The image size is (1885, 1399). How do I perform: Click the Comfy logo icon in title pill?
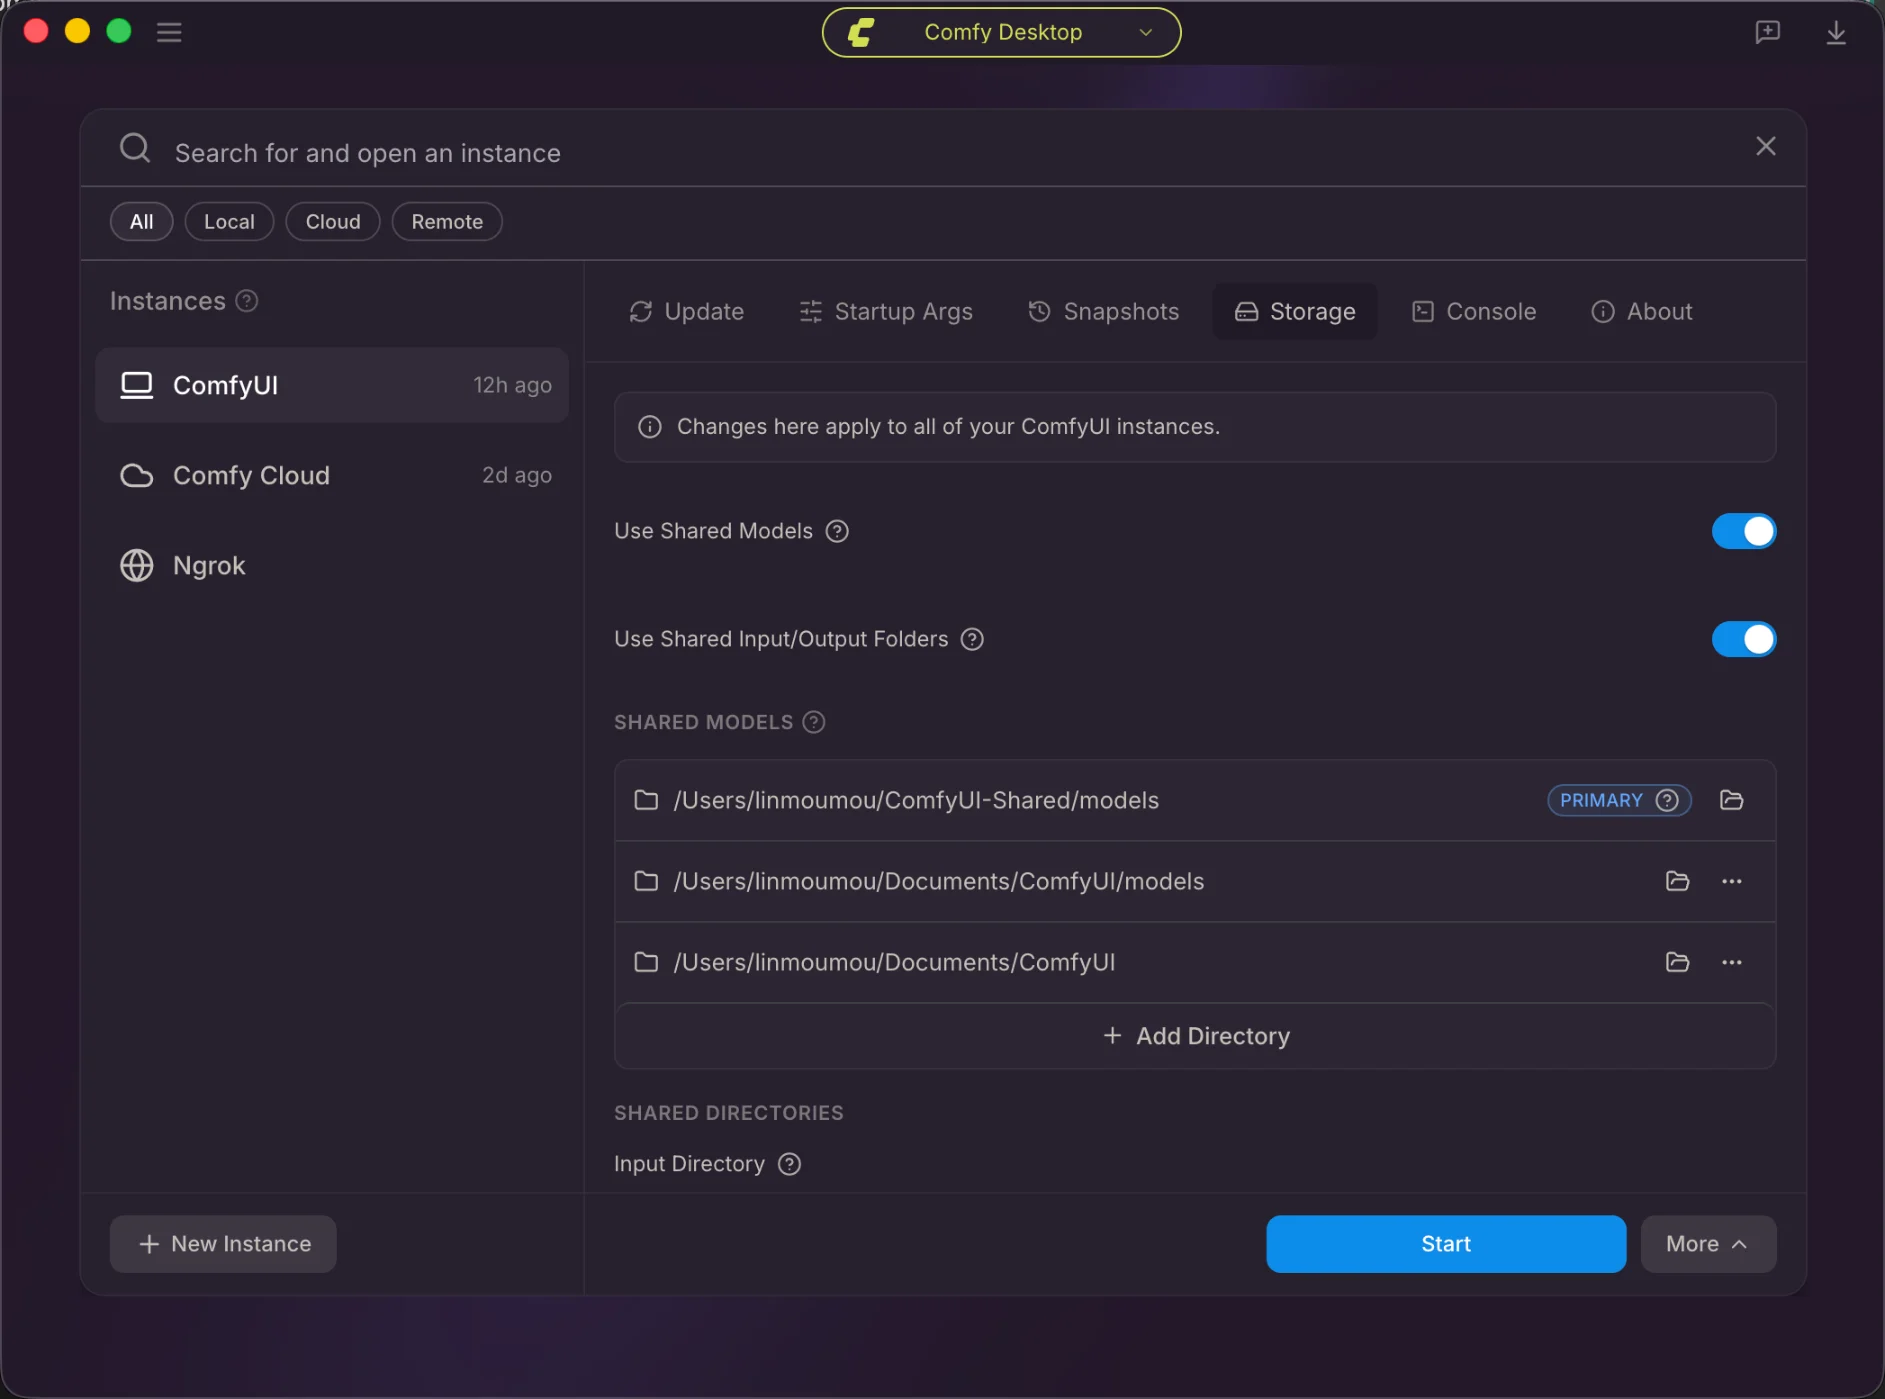tap(861, 32)
